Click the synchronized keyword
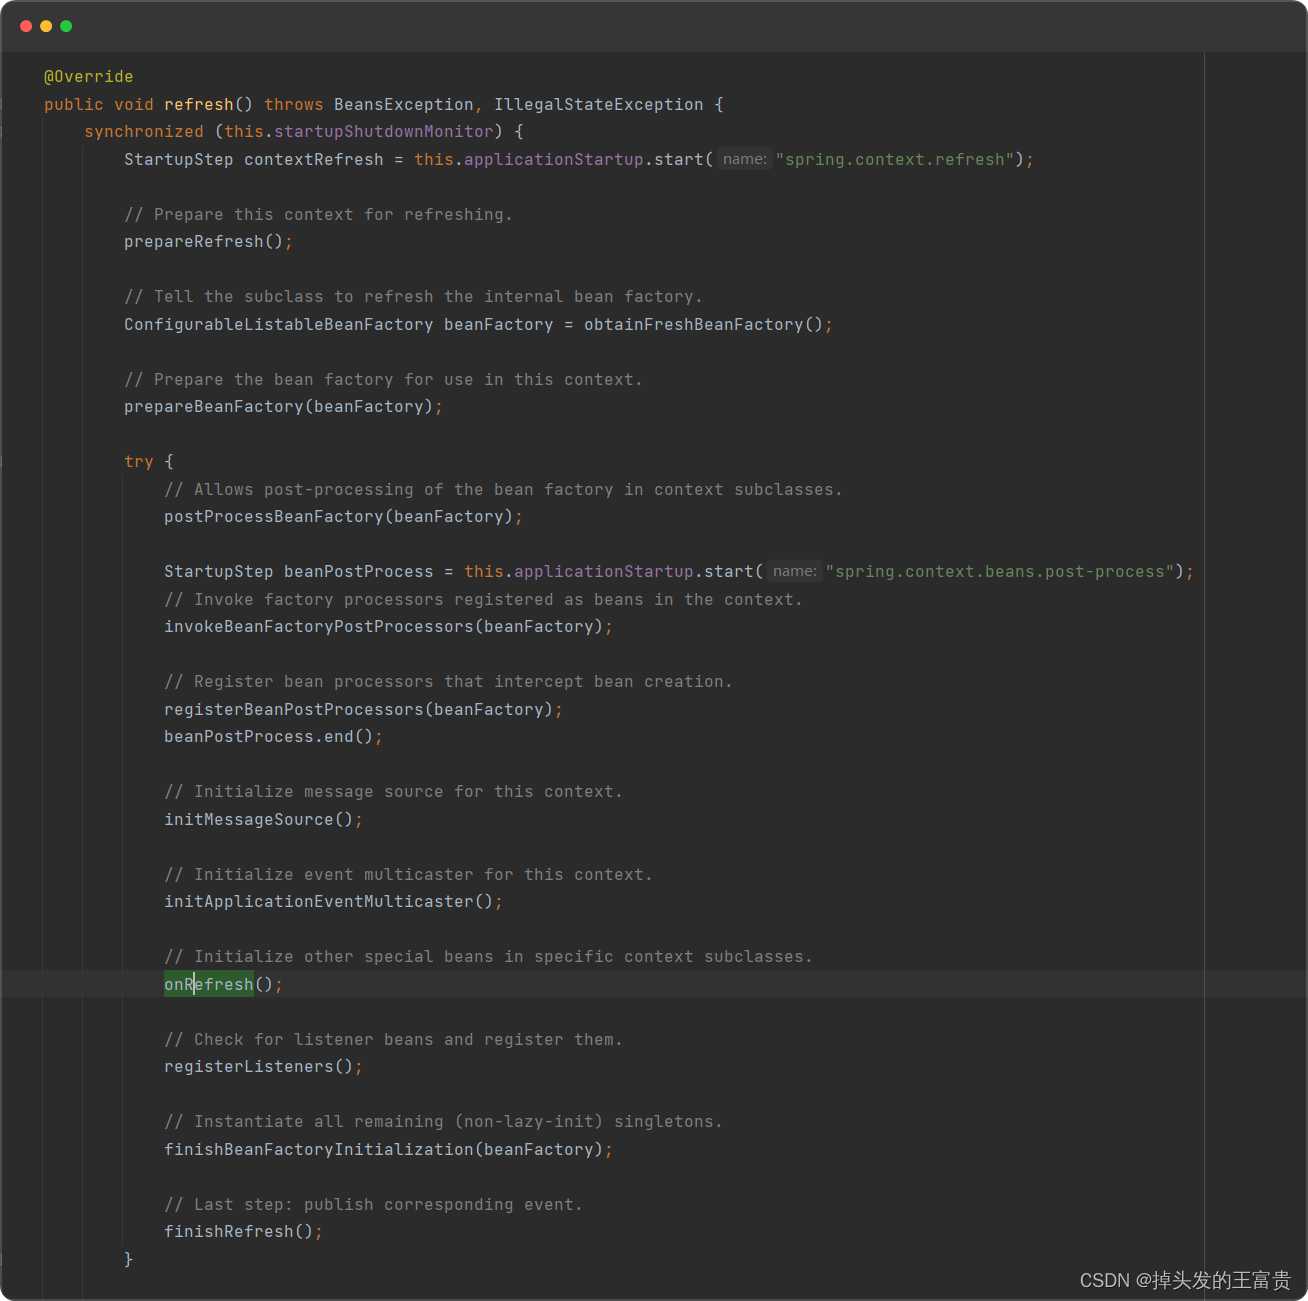 coord(144,132)
